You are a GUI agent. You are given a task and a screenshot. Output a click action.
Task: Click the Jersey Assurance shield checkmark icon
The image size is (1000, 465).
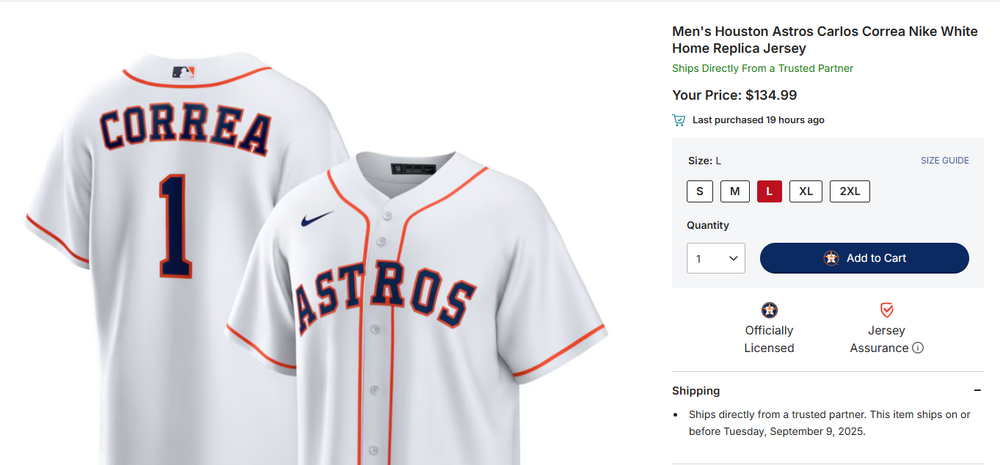[886, 310]
